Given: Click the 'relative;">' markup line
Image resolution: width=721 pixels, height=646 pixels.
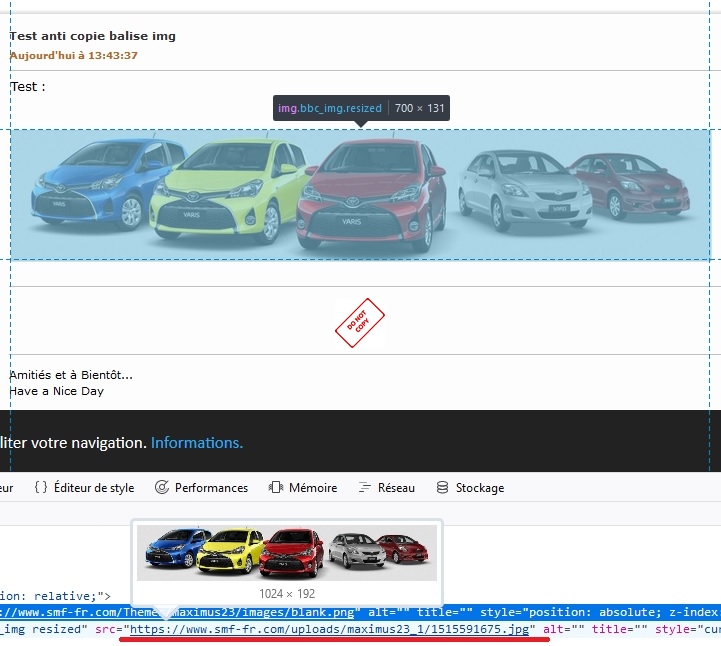Looking at the screenshot, I should (55, 596).
